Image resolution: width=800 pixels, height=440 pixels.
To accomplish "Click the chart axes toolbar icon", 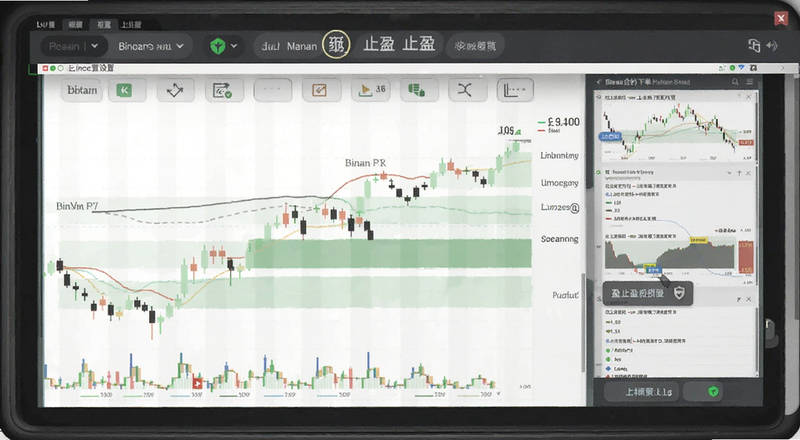I will point(515,90).
